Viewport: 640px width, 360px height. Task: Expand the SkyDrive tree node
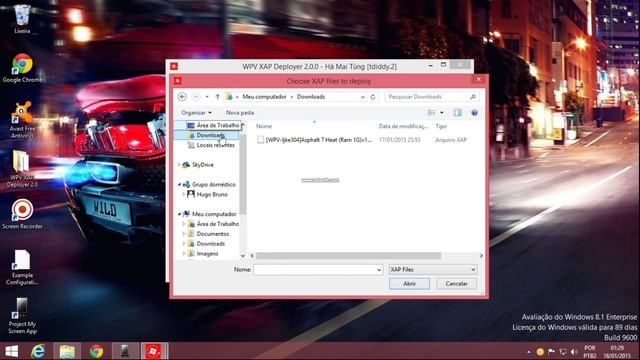point(179,165)
